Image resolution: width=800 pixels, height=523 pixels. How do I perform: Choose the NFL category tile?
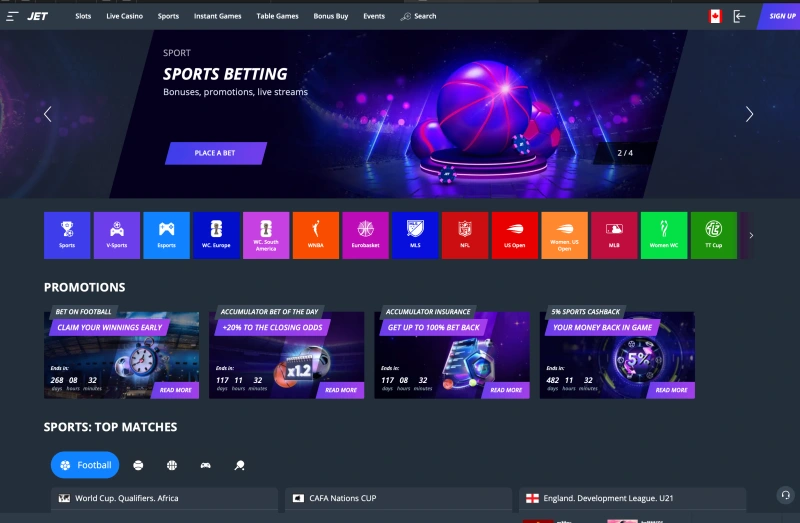pyautogui.click(x=464, y=235)
